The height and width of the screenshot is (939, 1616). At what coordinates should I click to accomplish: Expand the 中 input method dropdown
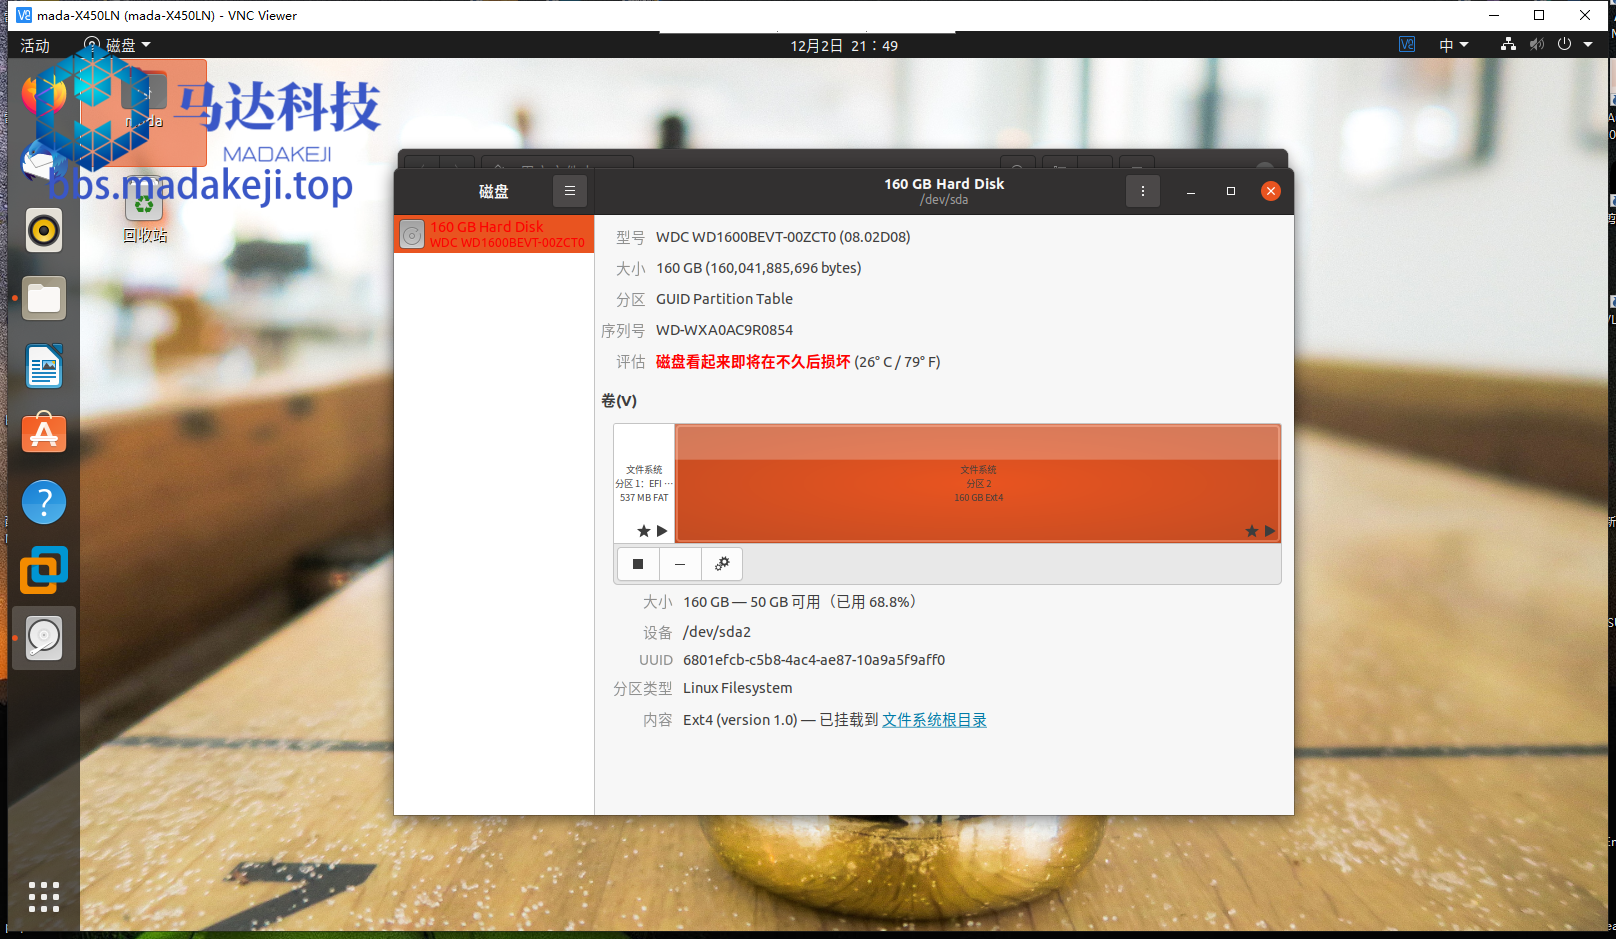point(1454,45)
